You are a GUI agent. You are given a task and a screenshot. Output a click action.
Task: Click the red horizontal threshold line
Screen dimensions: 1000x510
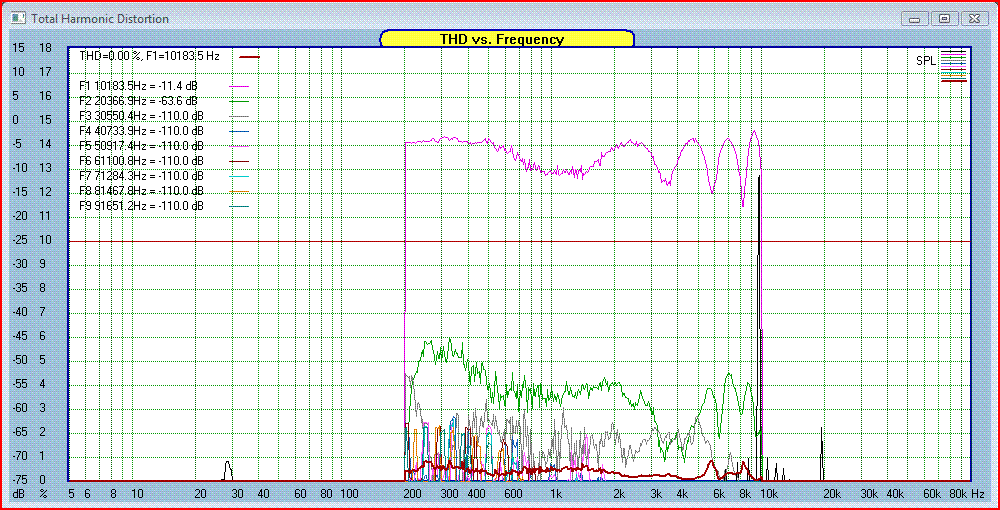[519, 242]
